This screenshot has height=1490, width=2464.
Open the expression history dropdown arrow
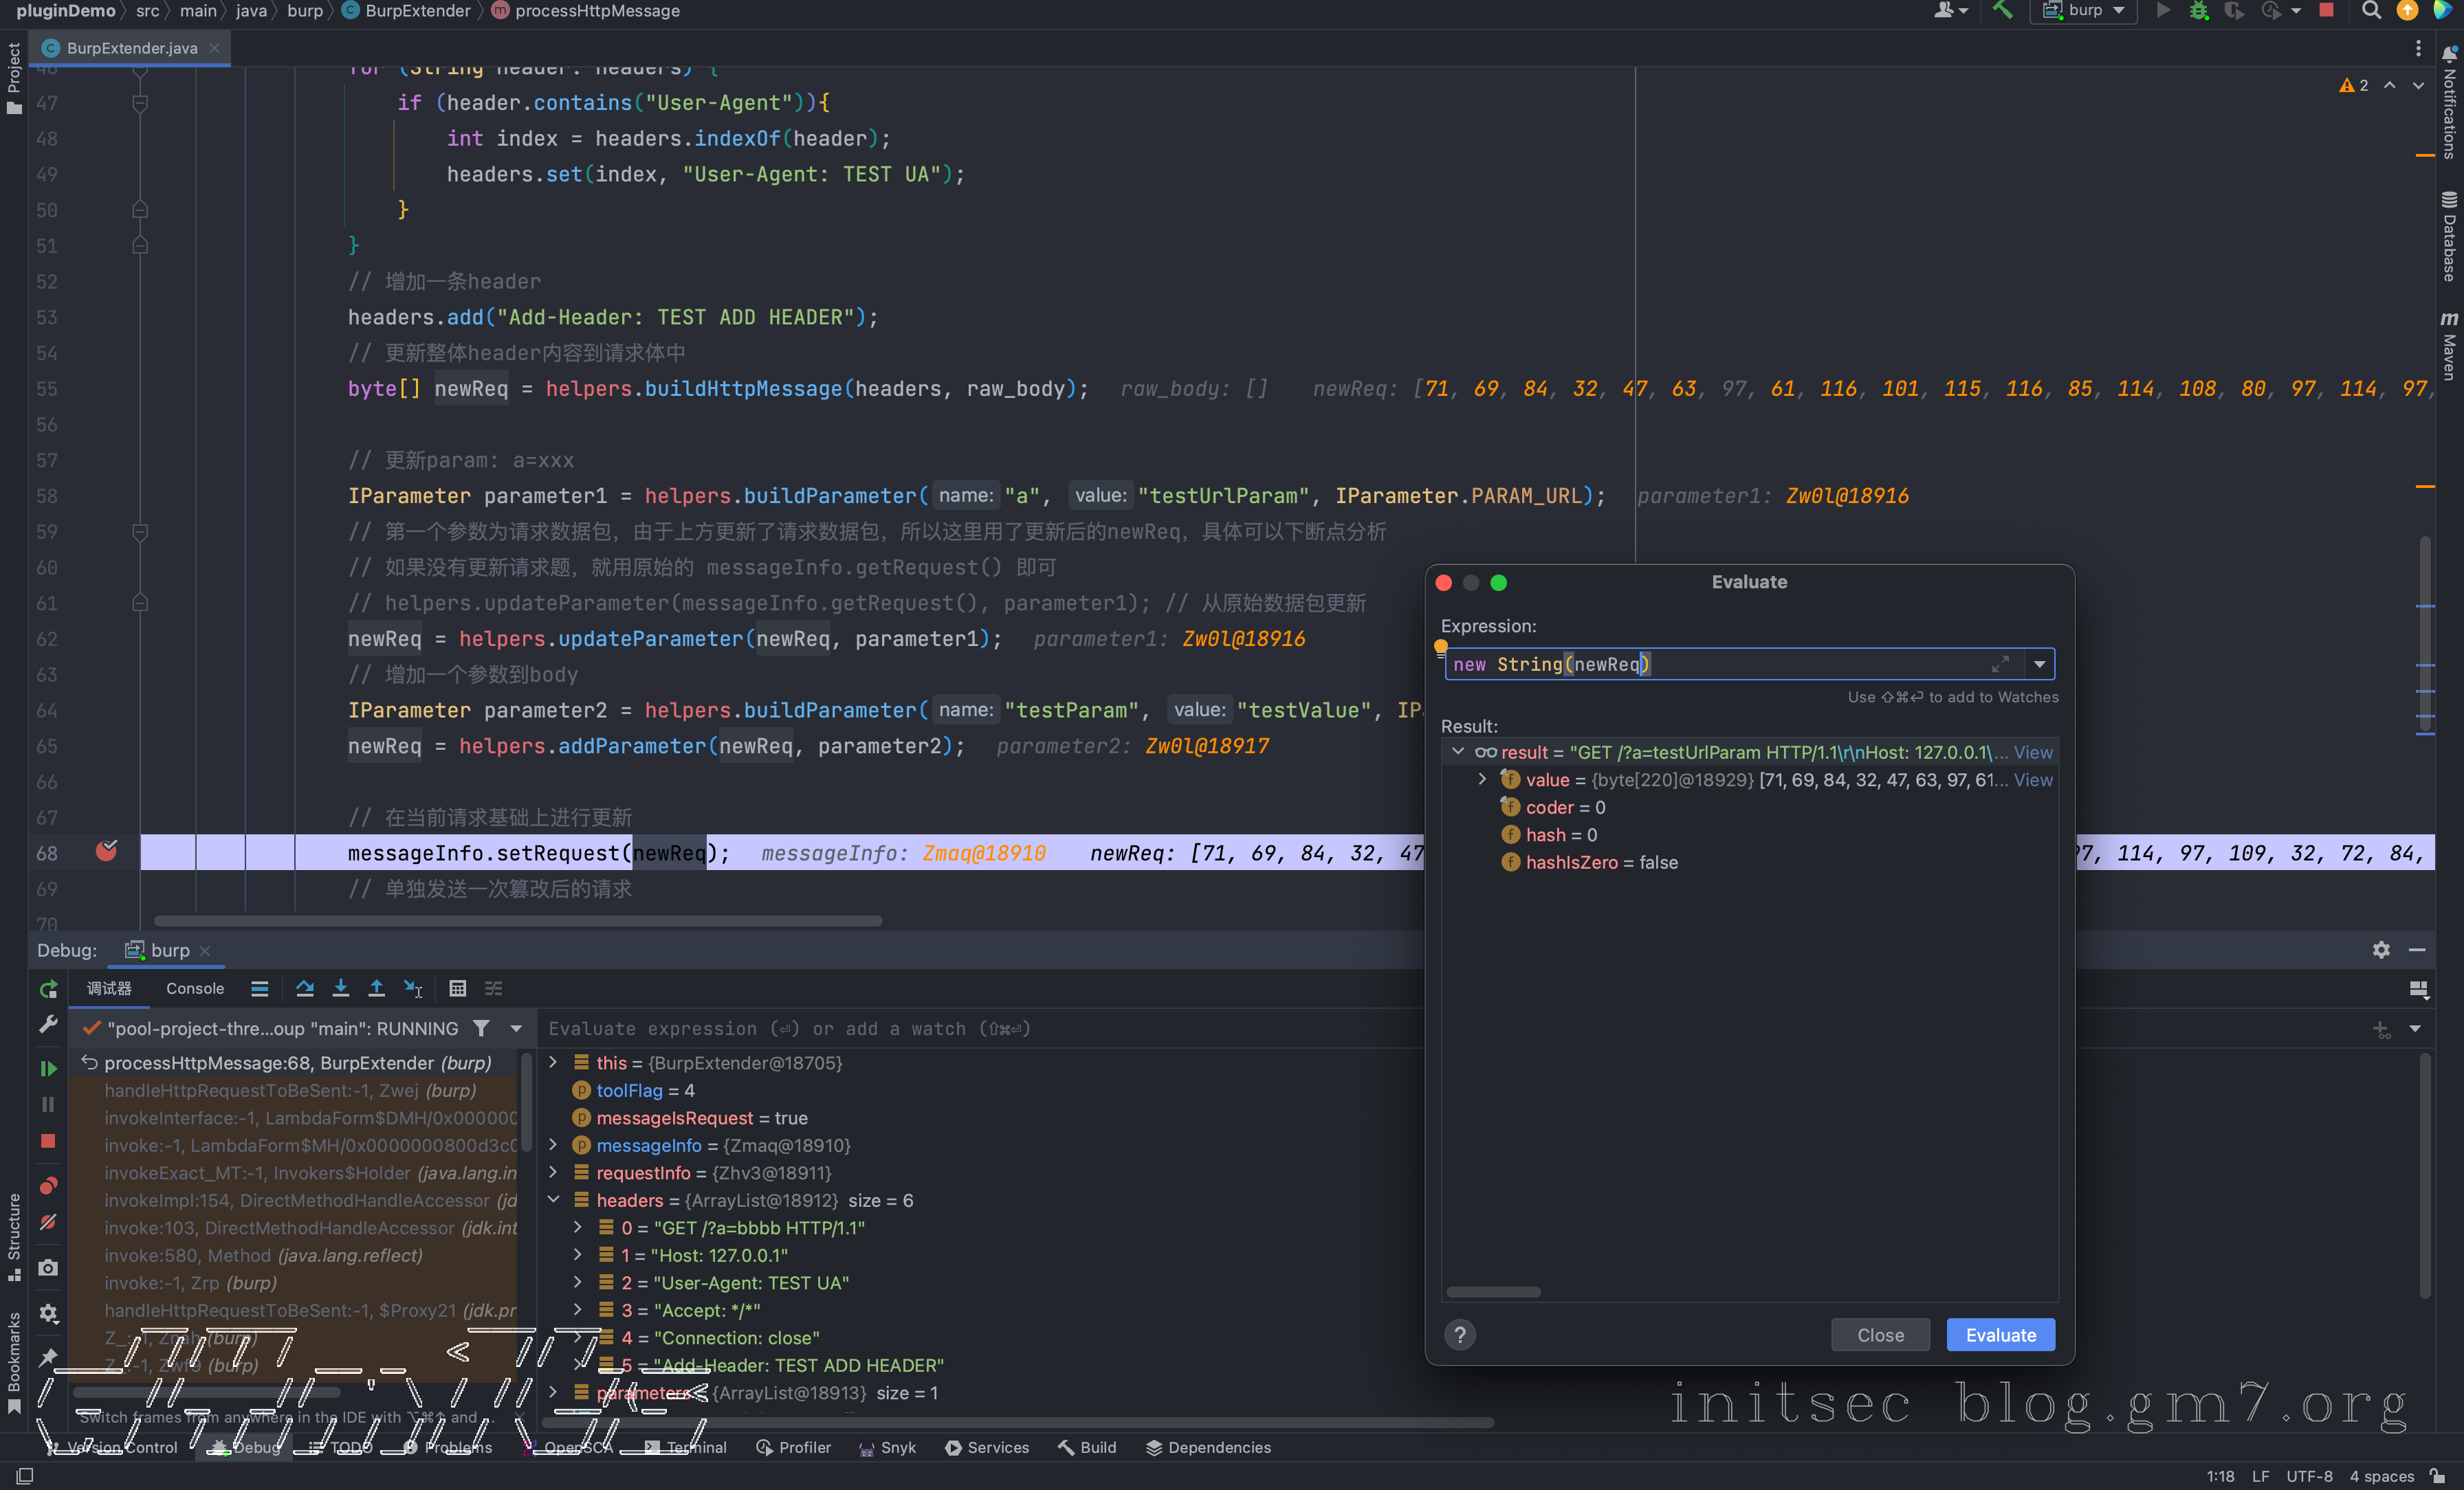(2039, 664)
